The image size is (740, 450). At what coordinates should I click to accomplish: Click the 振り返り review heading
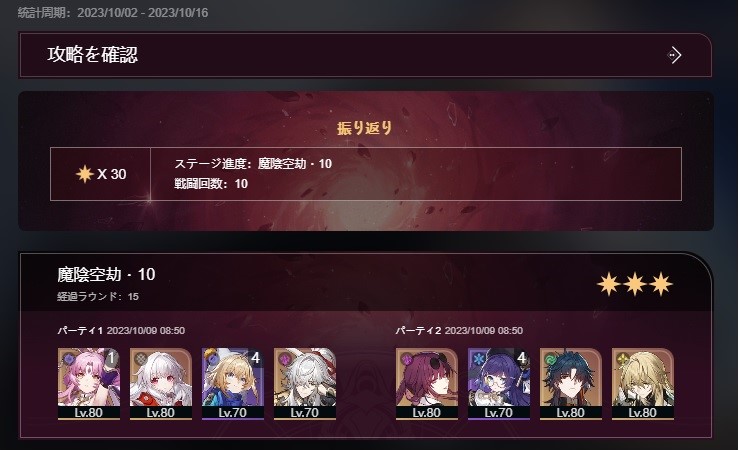[364, 128]
